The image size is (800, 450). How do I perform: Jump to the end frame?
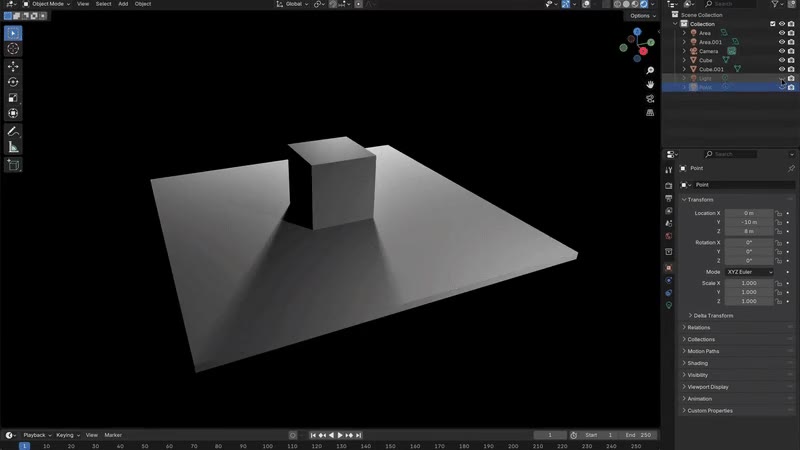point(359,435)
